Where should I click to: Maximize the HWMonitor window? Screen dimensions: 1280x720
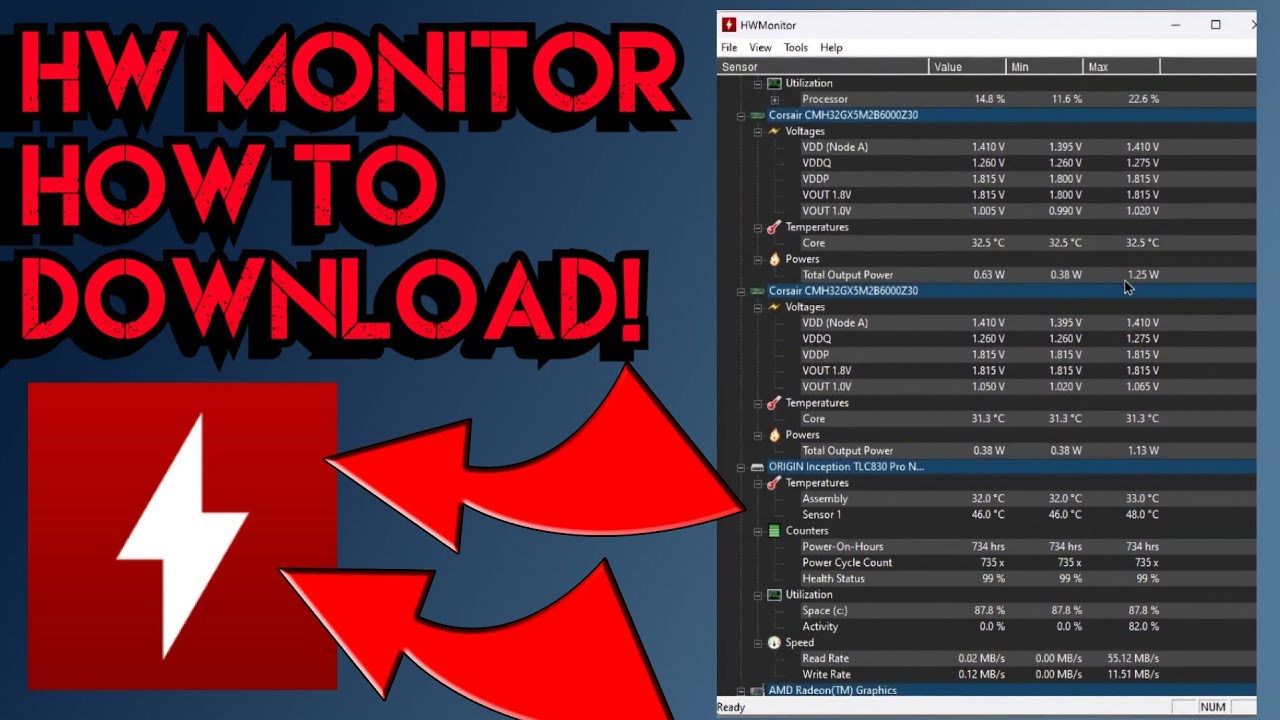[1216, 25]
